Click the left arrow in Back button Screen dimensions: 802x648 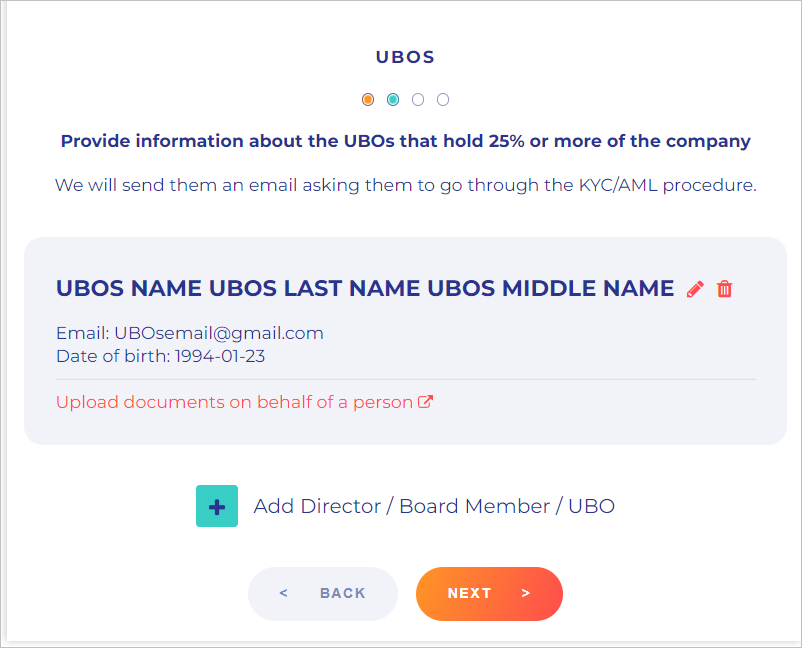[284, 593]
